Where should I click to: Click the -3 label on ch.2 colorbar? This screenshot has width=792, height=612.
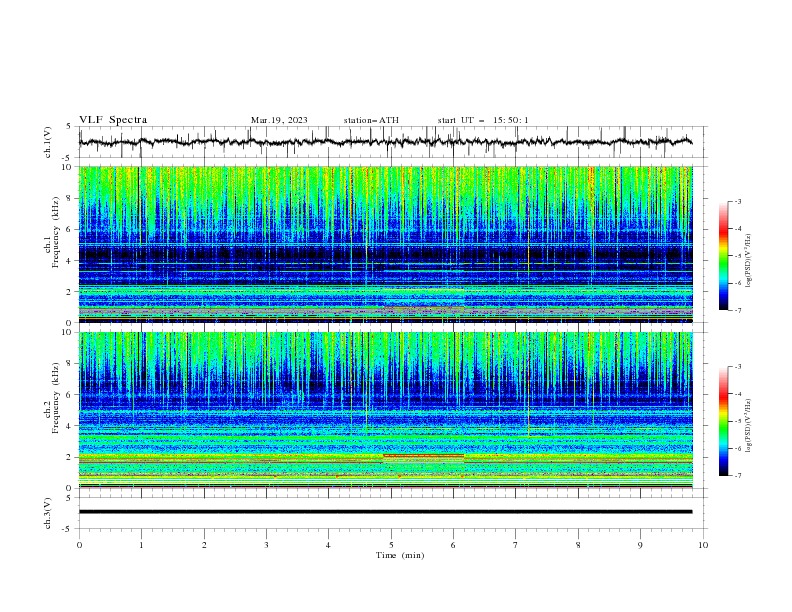pyautogui.click(x=737, y=367)
